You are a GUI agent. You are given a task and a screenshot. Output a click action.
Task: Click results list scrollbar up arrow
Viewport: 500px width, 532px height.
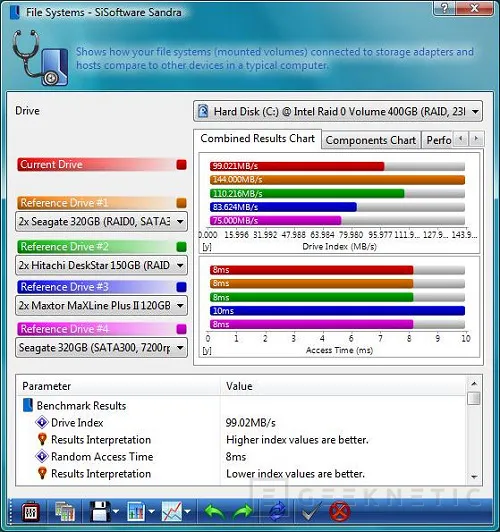(x=474, y=384)
